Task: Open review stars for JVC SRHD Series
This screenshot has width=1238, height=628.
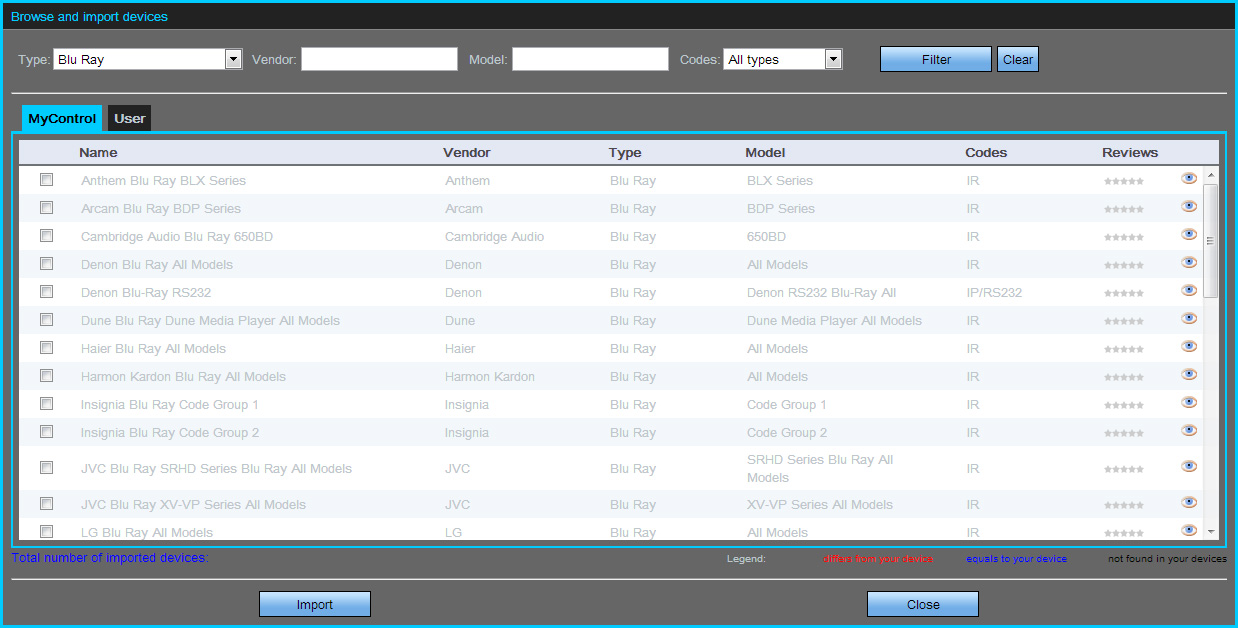Action: click(x=1123, y=470)
